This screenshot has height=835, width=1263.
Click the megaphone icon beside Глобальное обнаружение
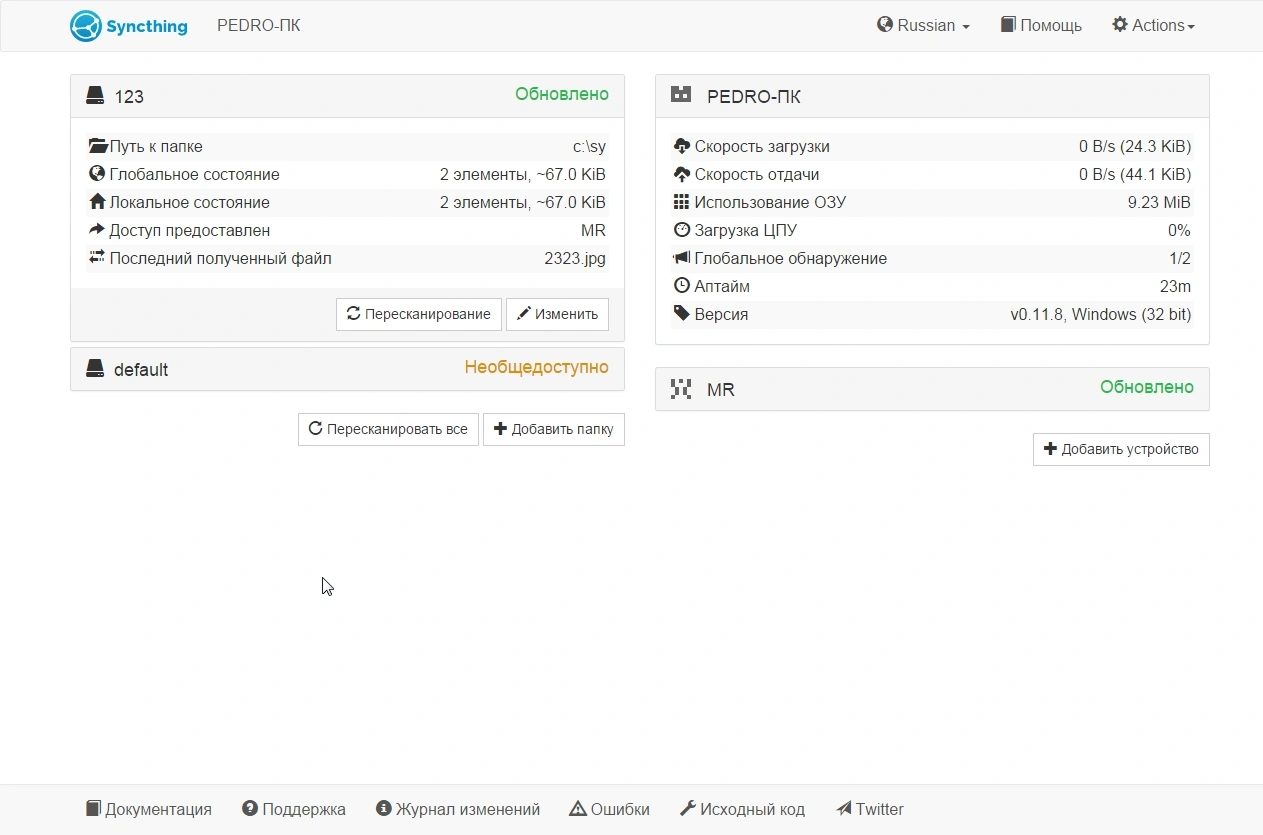[682, 258]
